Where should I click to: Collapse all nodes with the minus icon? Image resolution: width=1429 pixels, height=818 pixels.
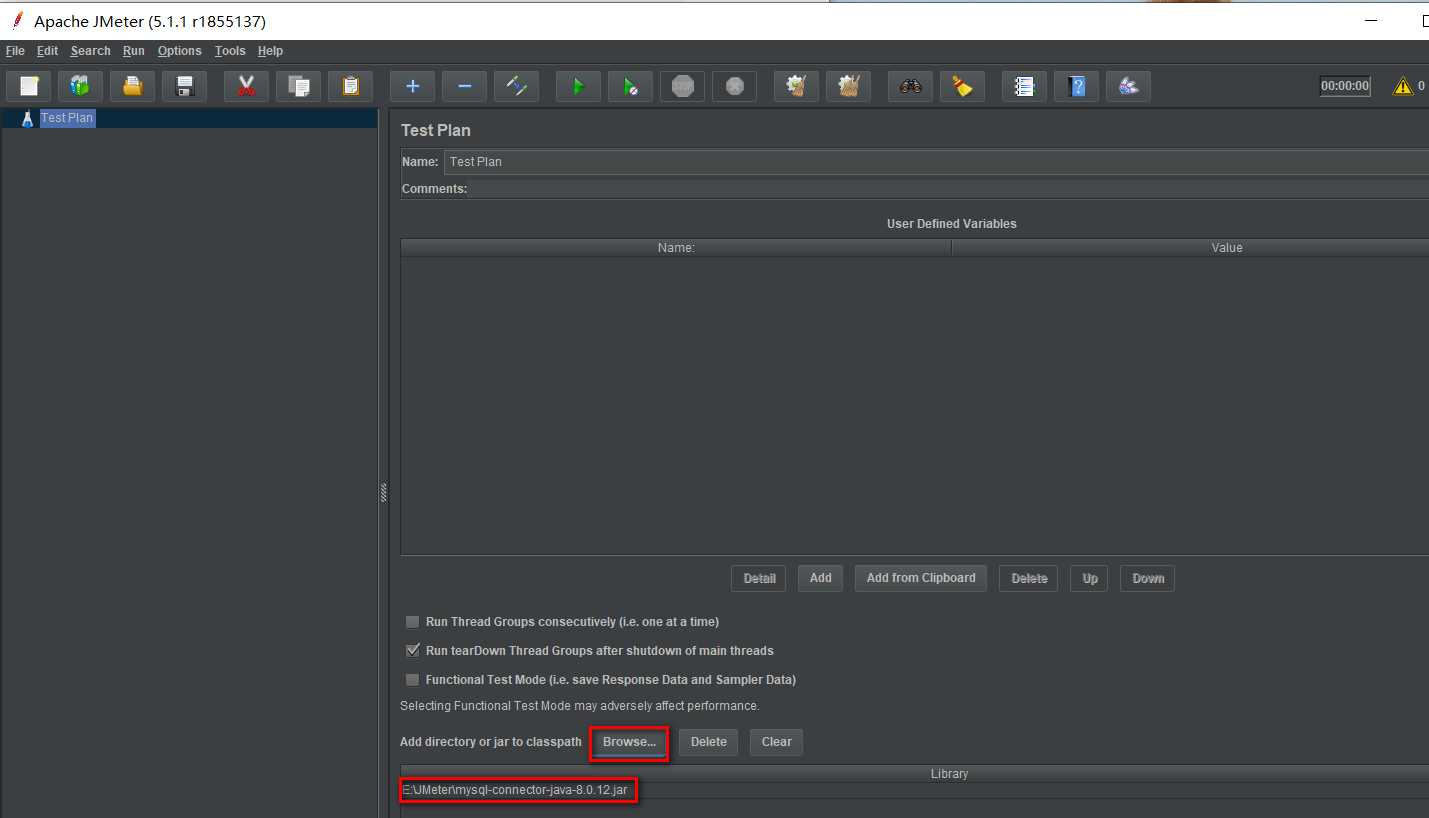(464, 86)
